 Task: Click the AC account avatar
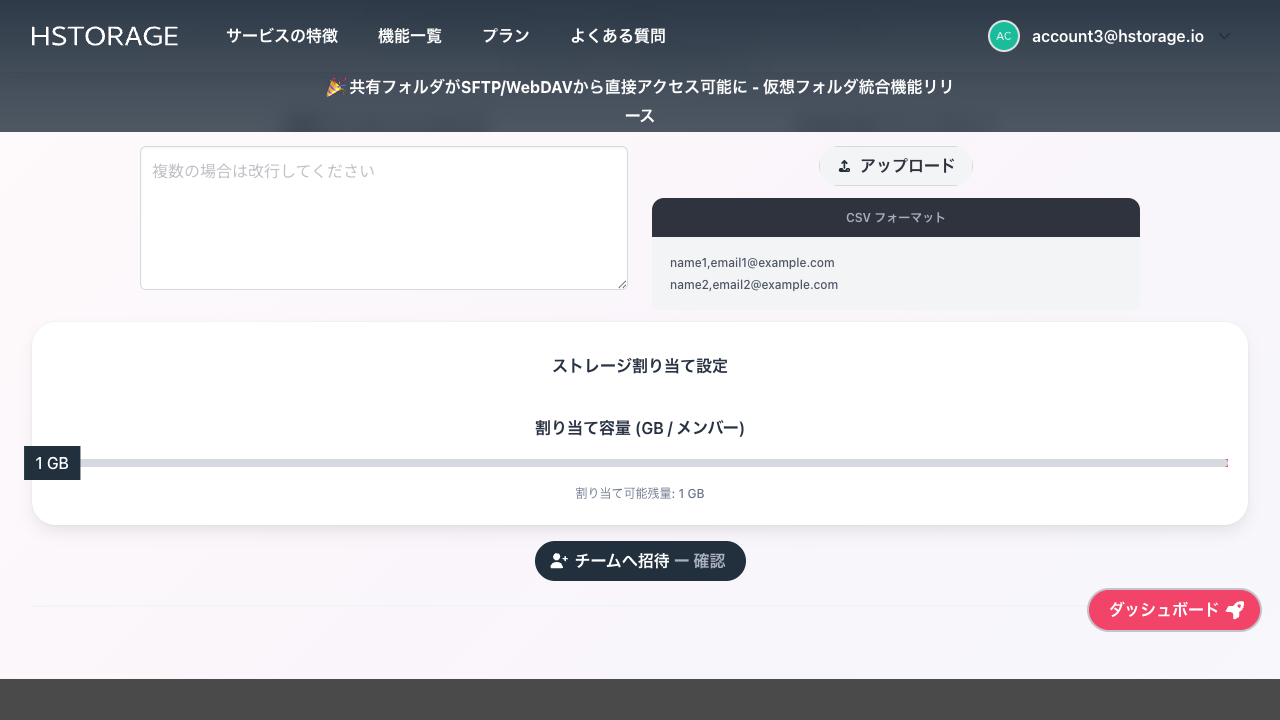point(1004,36)
